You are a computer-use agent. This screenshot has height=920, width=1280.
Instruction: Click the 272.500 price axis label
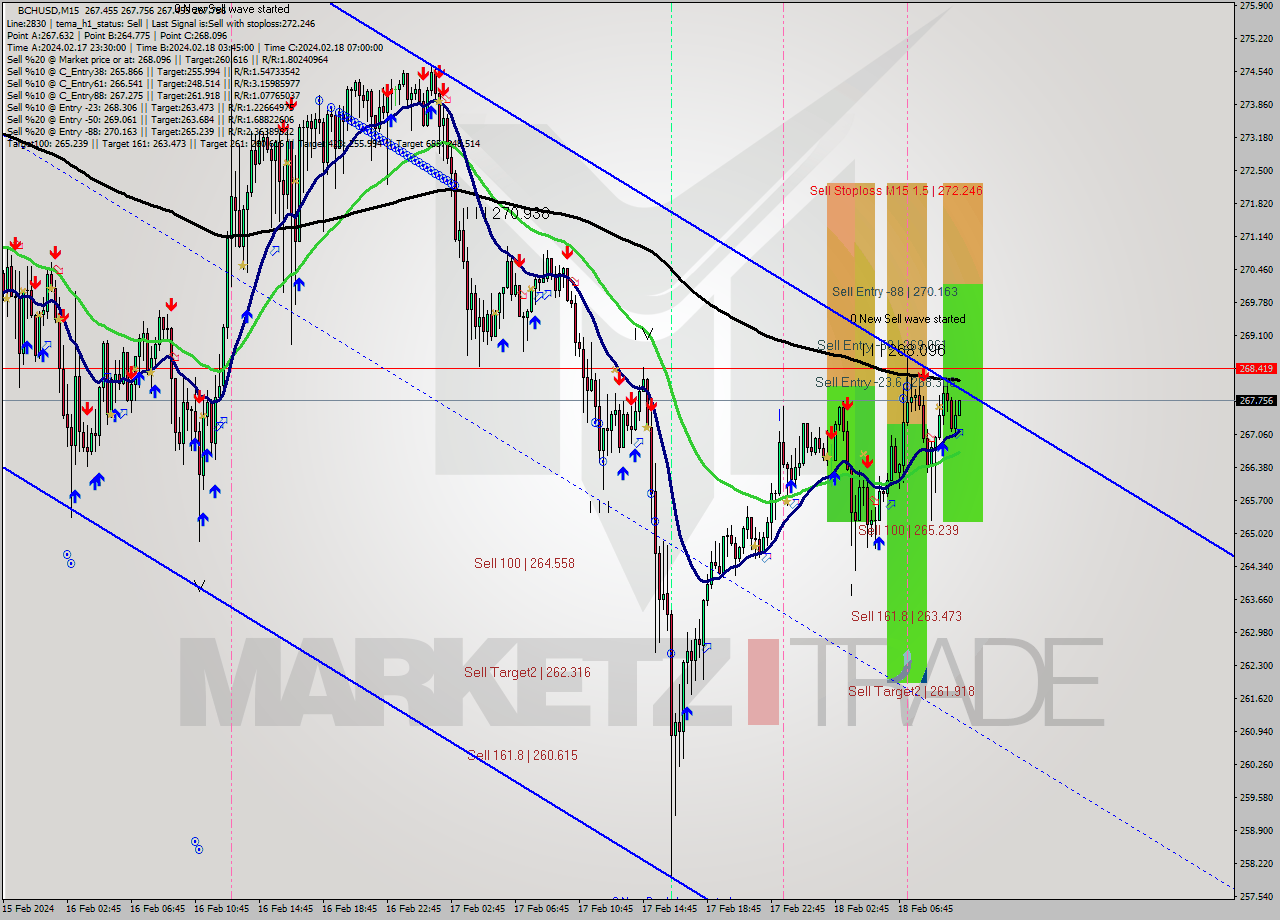click(1256, 170)
